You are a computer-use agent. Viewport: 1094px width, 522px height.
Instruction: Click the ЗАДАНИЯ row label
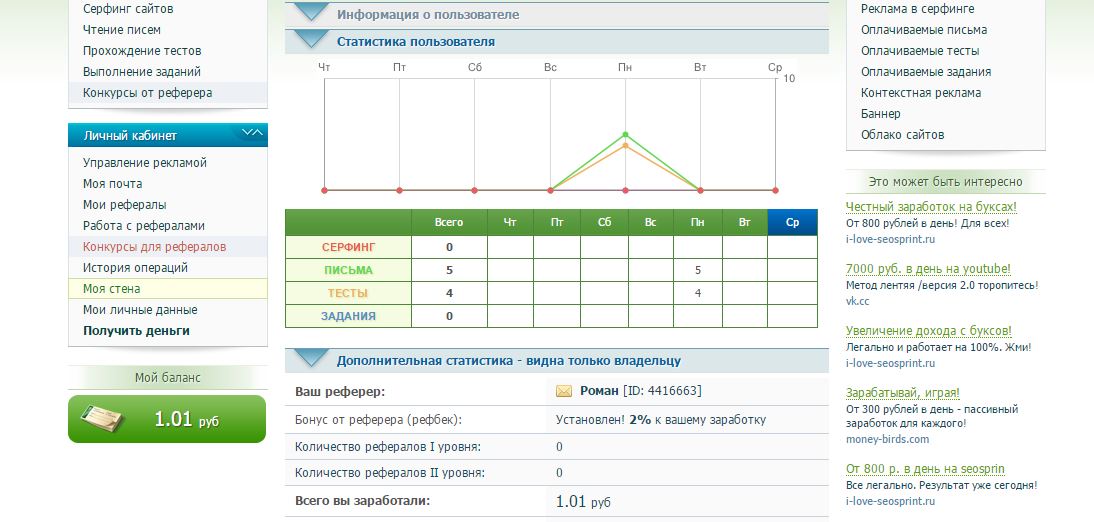[348, 316]
